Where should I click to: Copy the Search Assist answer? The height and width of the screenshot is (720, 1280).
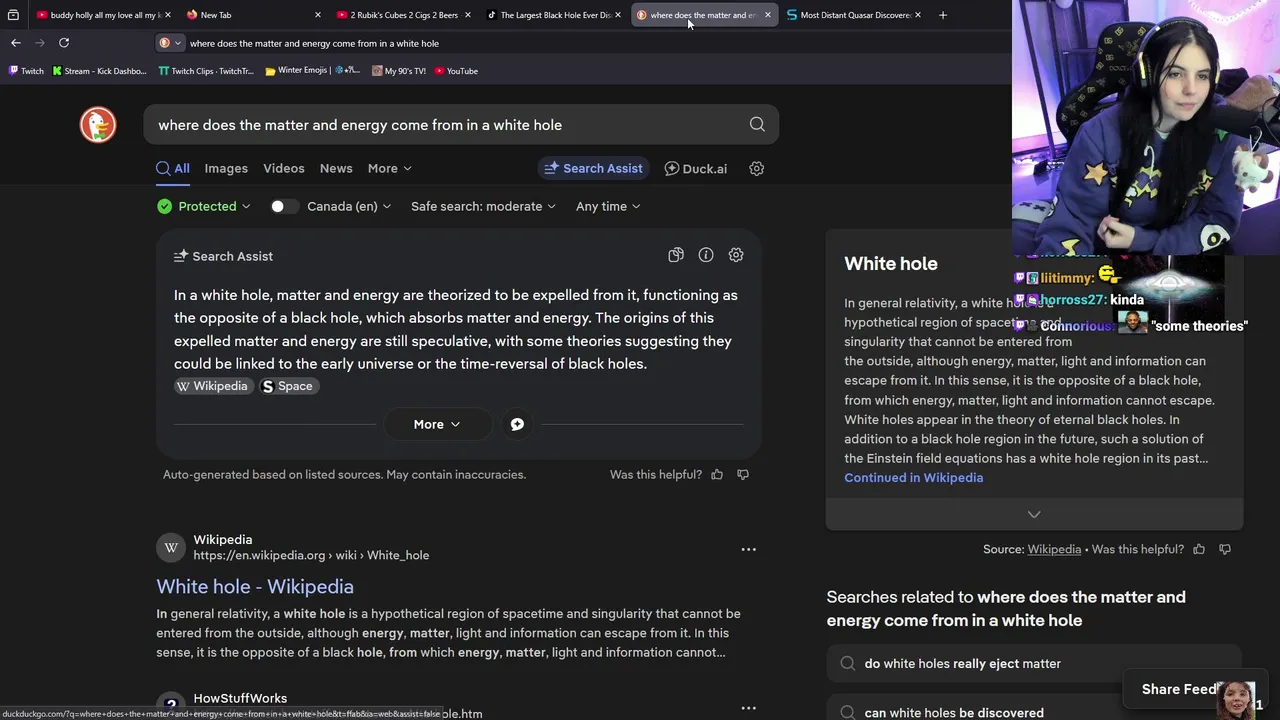coord(676,255)
